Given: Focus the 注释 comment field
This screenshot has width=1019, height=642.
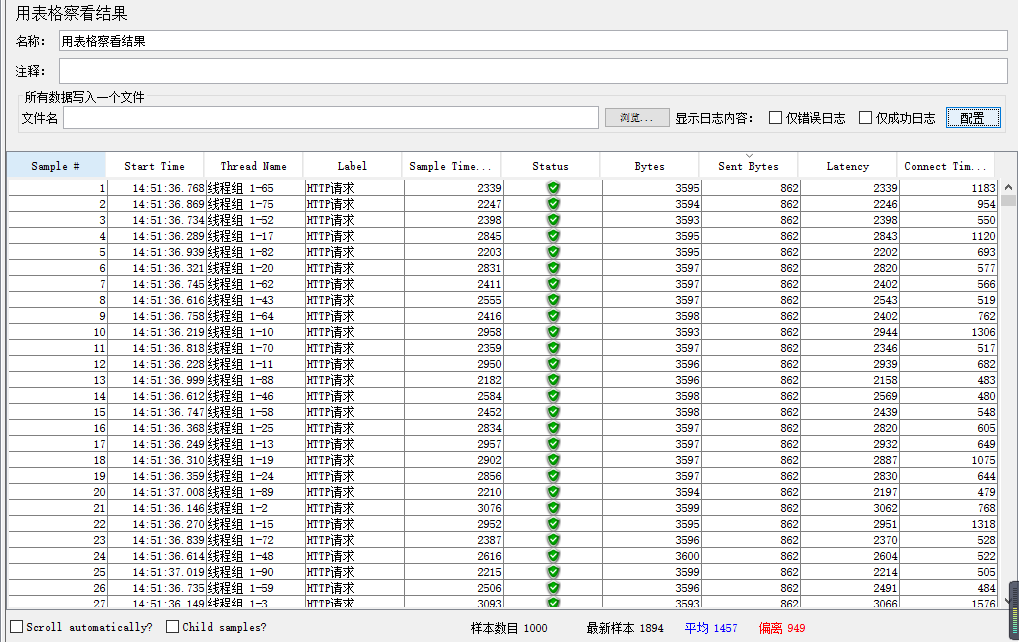Looking at the screenshot, I should pyautogui.click(x=533, y=71).
